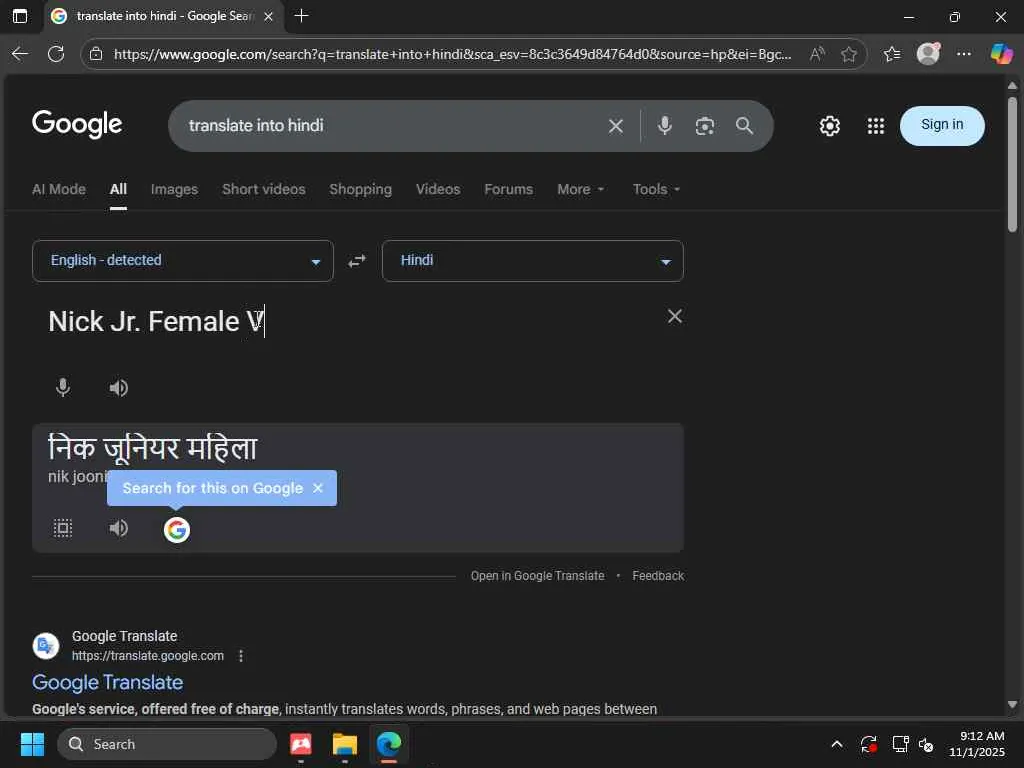
Task: Open Google quick settings gear
Action: (x=829, y=126)
